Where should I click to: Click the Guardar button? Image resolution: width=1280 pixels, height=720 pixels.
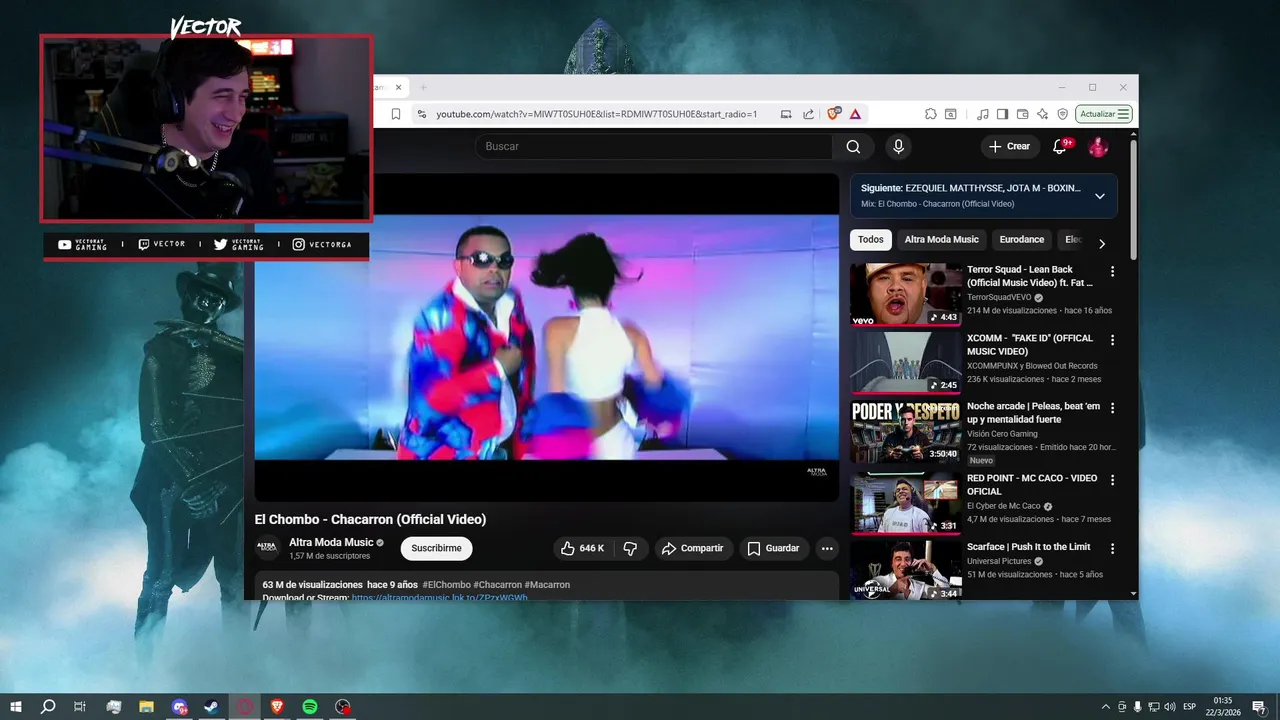(x=774, y=548)
